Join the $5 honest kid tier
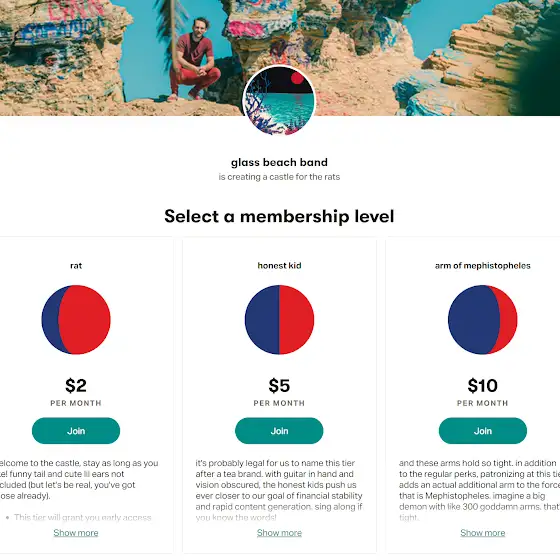The image size is (560, 560). 279,431
